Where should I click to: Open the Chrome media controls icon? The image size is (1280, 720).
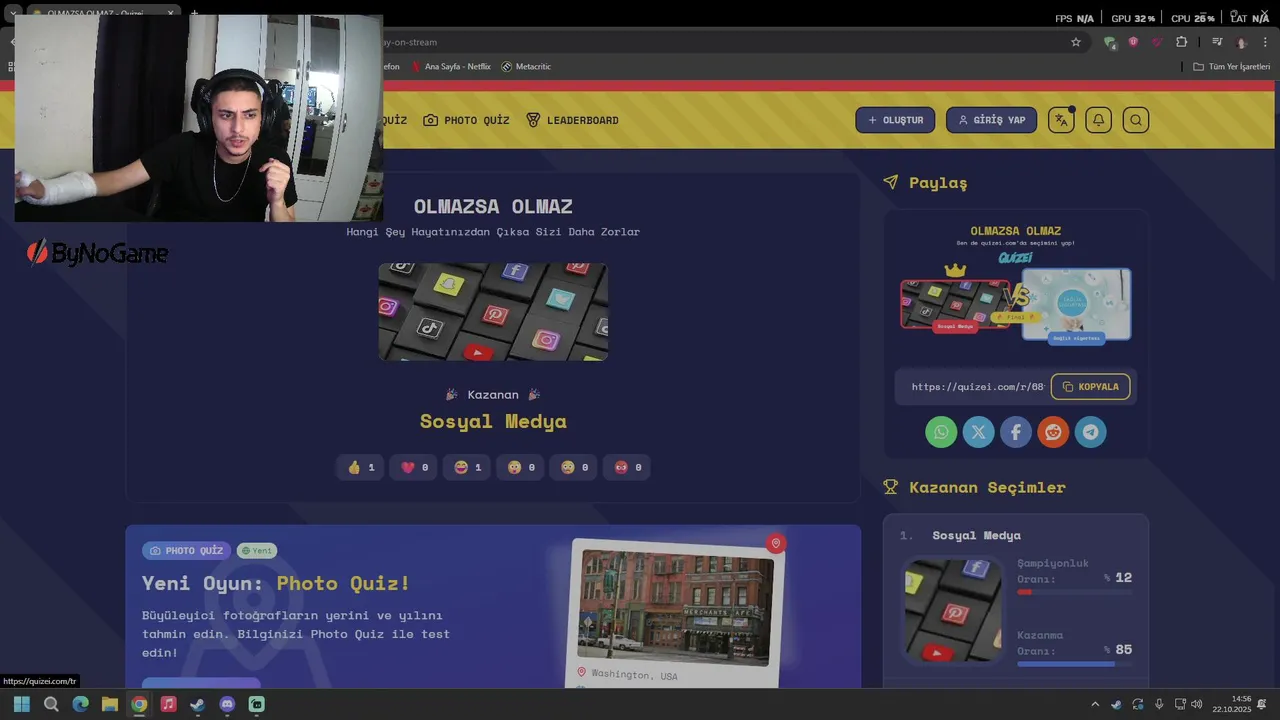(x=1217, y=42)
